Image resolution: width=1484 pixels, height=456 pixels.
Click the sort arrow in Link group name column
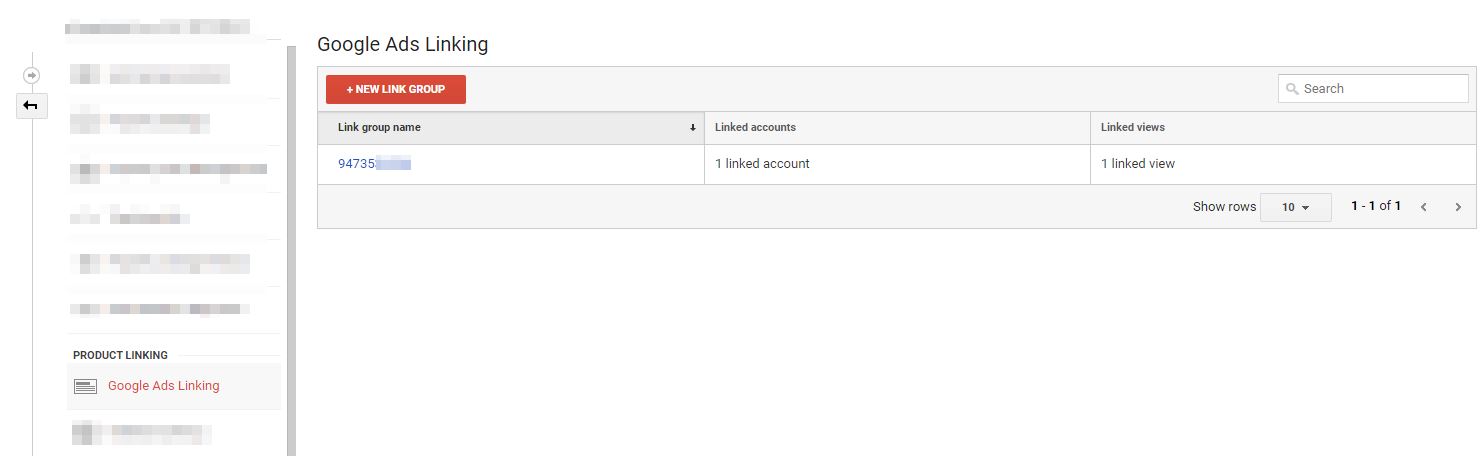[x=692, y=128]
